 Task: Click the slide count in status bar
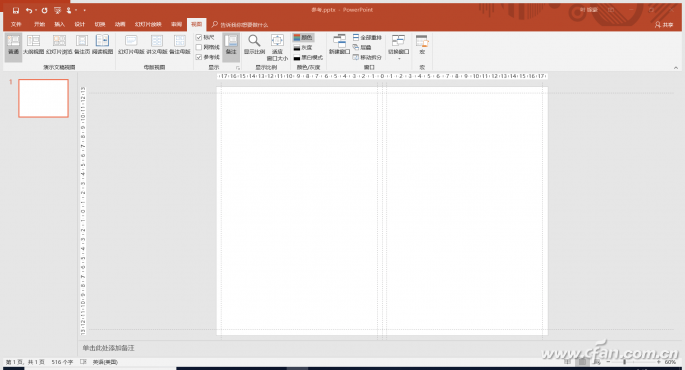[25, 362]
